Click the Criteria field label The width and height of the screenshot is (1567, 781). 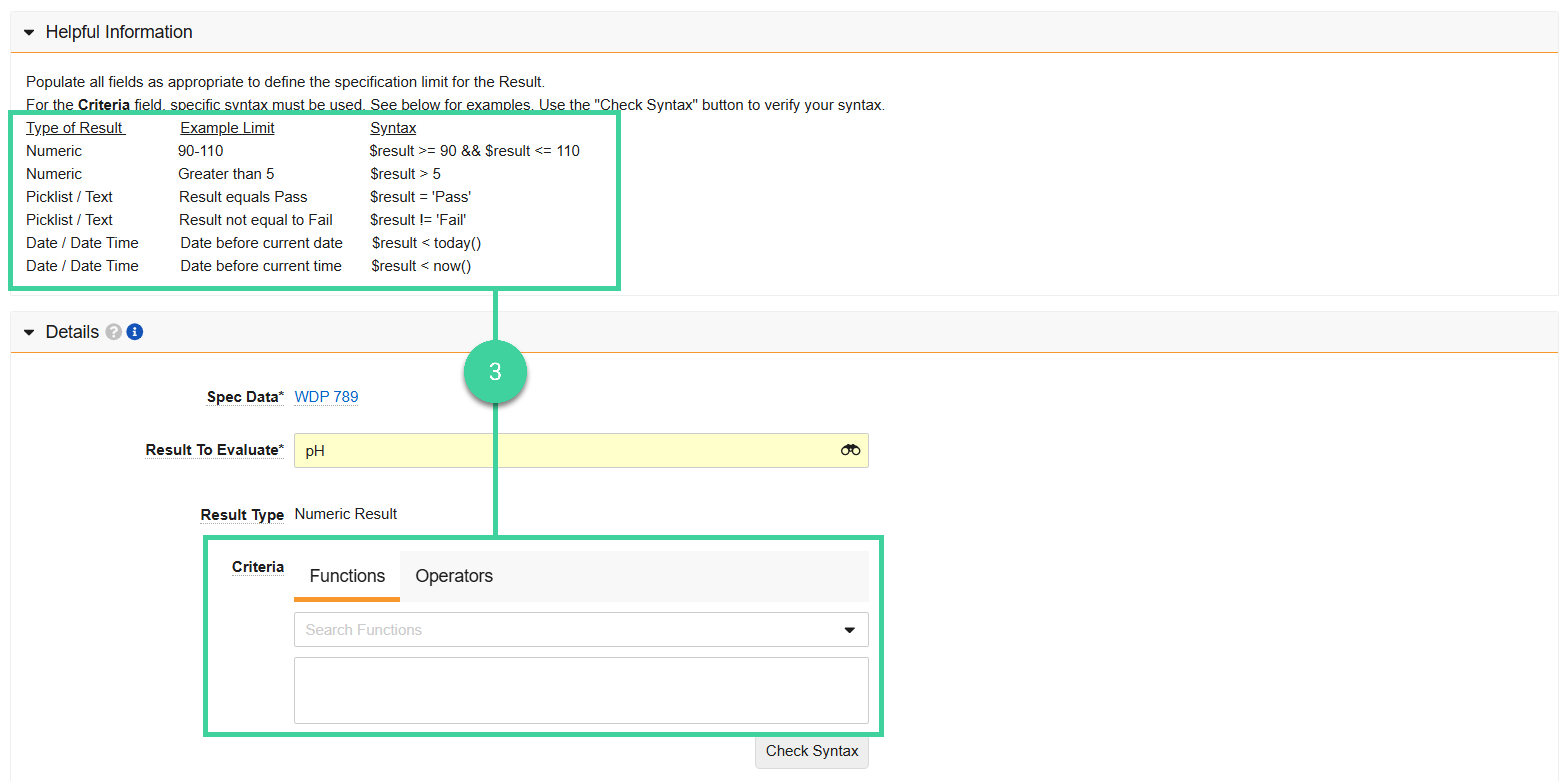tap(257, 566)
